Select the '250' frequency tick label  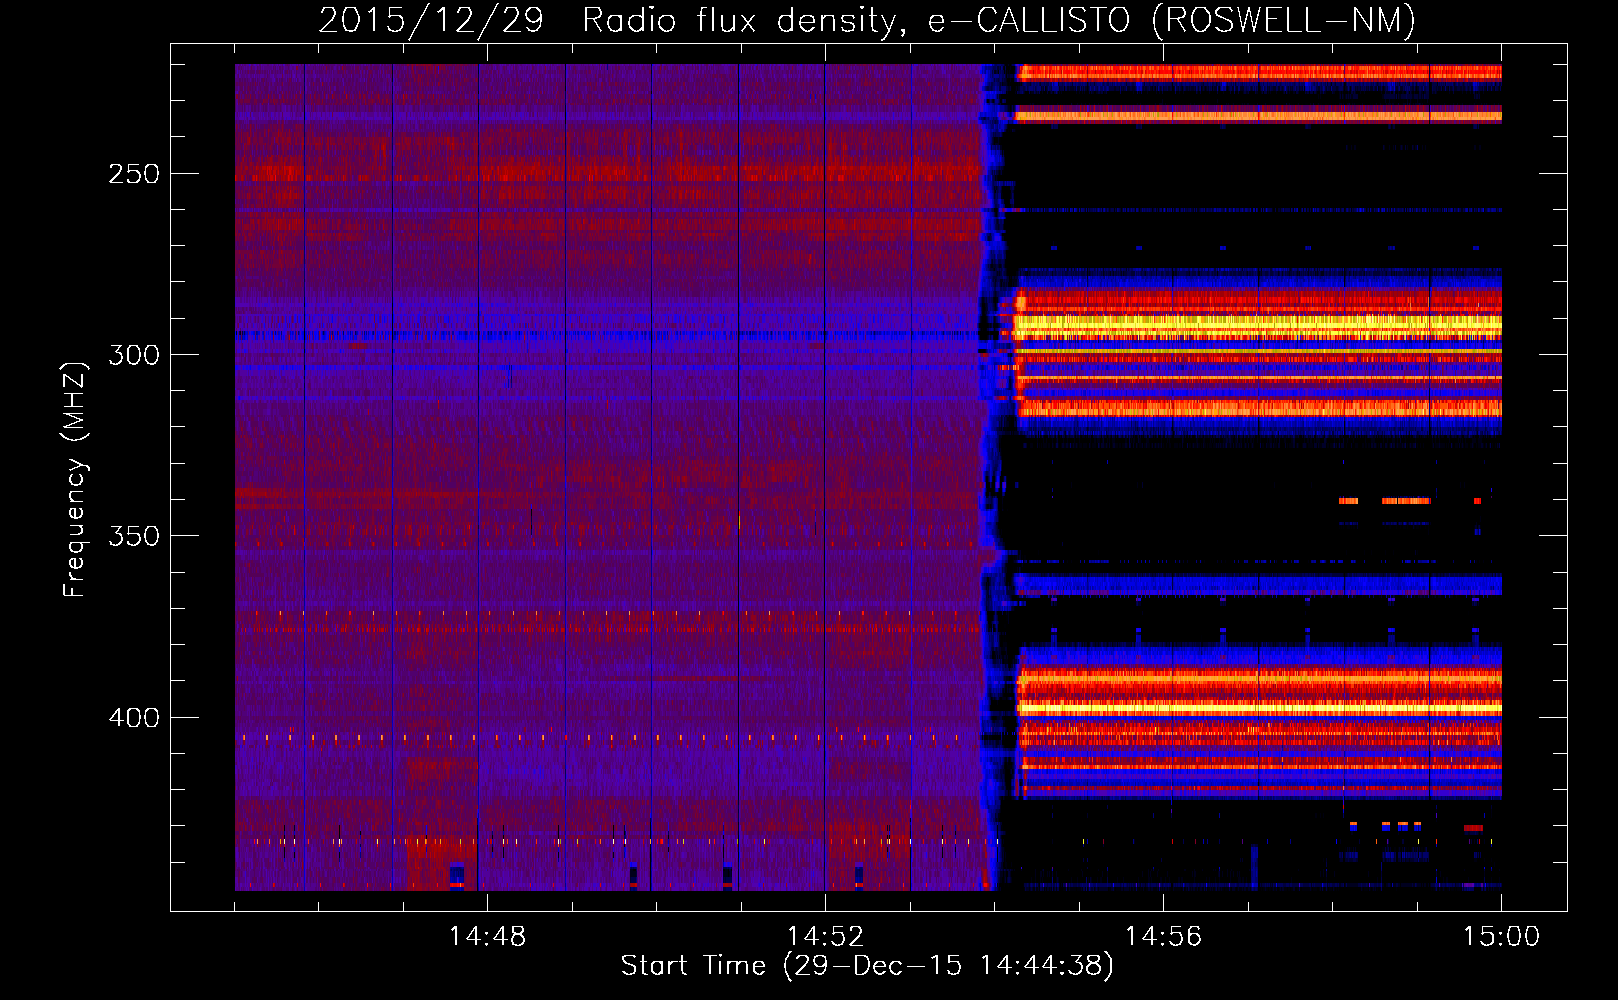tap(134, 174)
